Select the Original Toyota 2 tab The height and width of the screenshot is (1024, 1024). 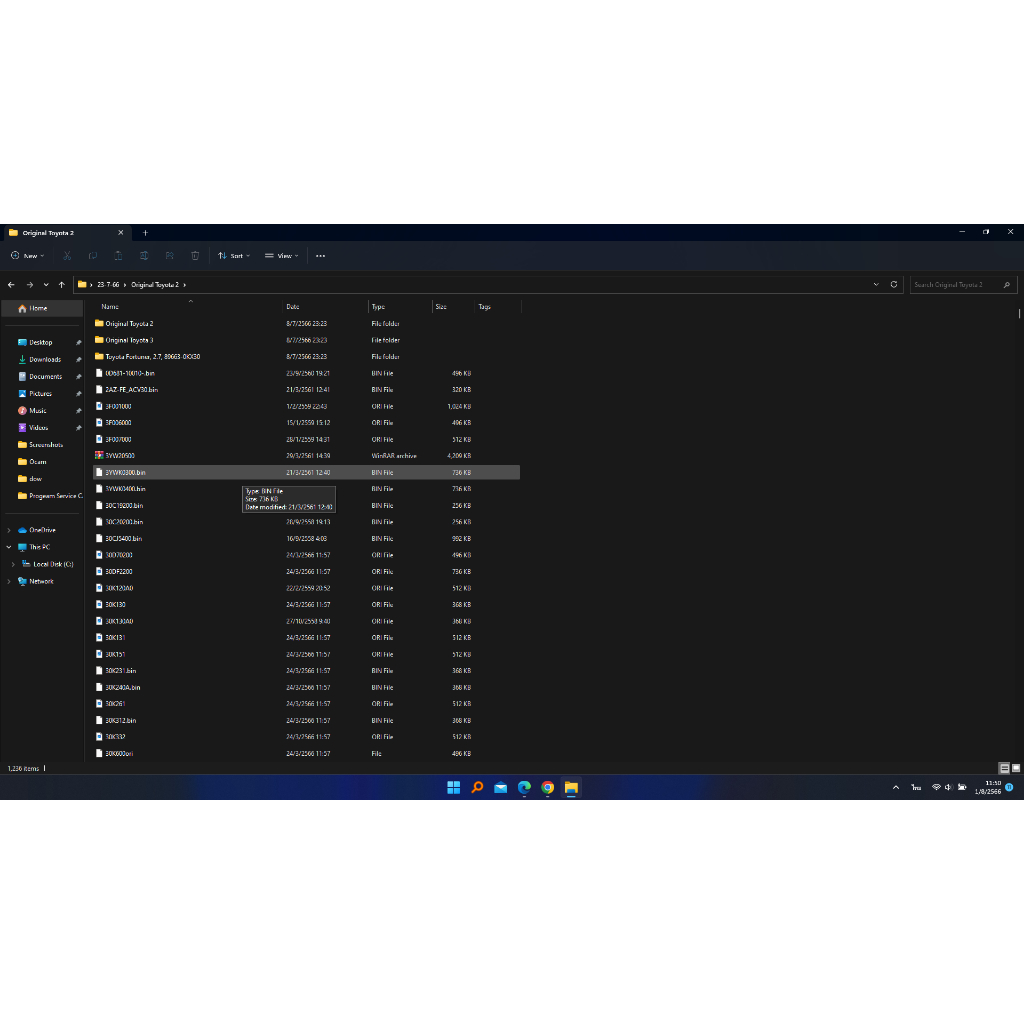[67, 233]
